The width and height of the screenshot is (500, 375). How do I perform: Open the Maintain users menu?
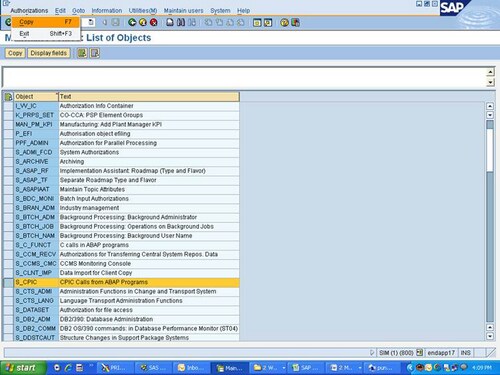tap(183, 11)
